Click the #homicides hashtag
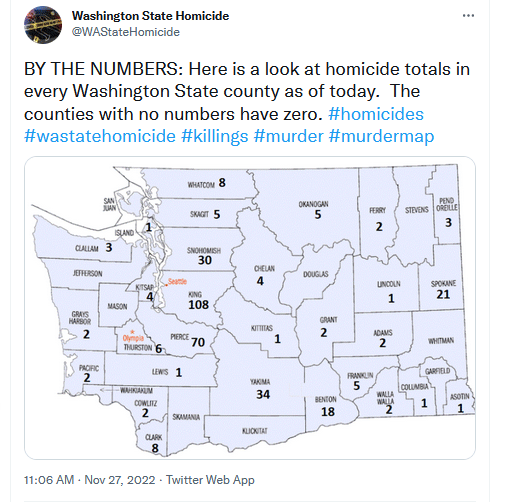 click(x=376, y=114)
